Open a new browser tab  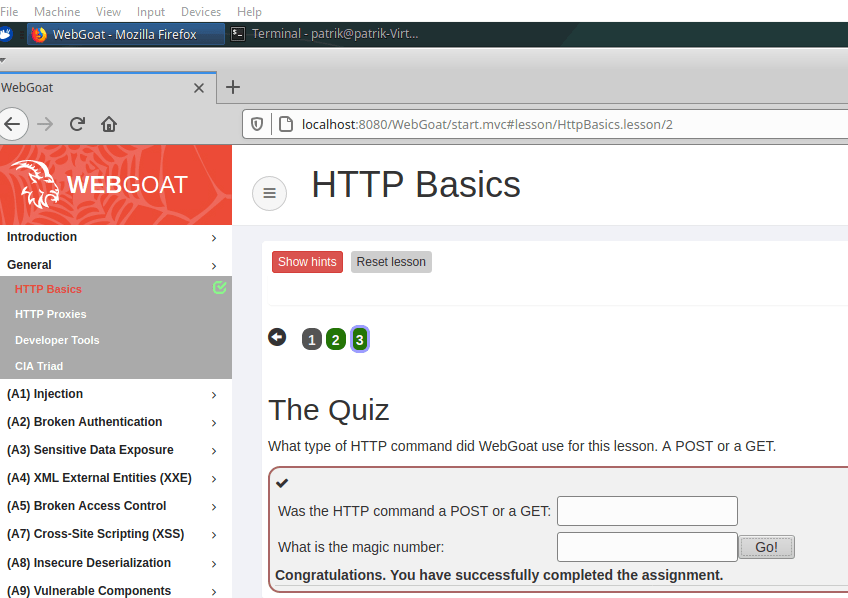coord(233,87)
